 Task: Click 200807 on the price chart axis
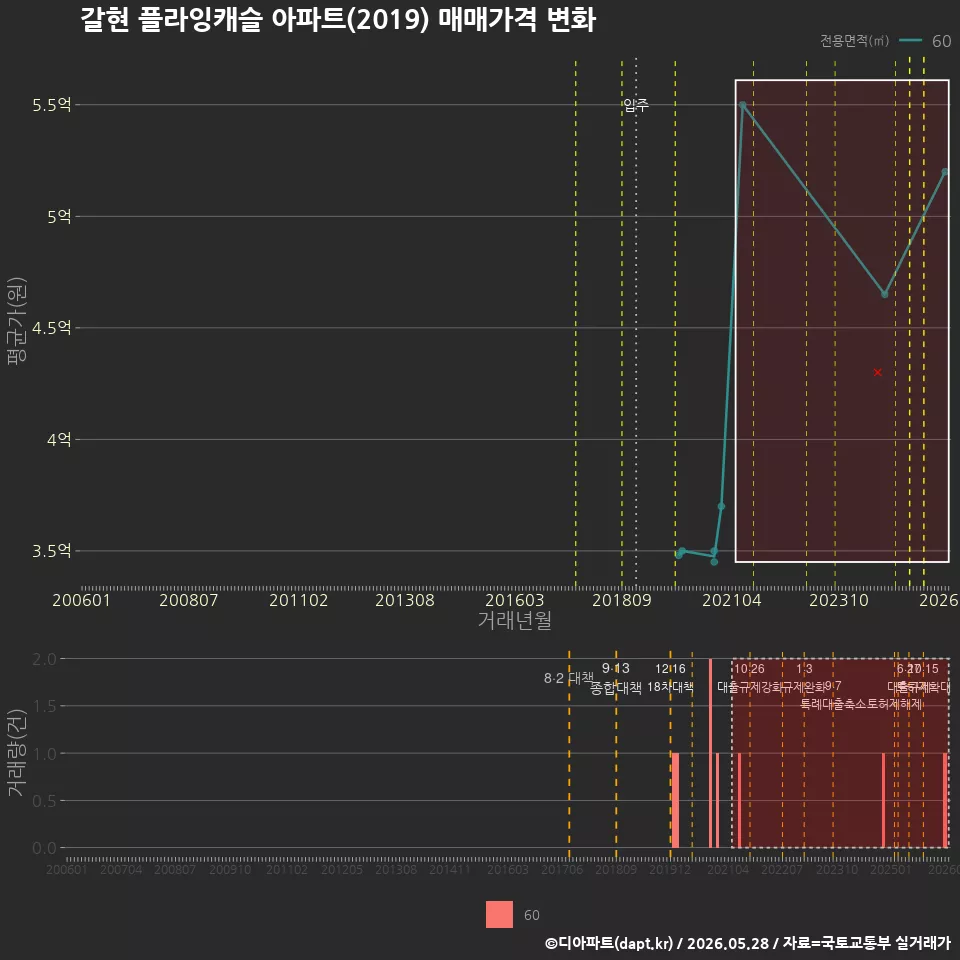(189, 600)
